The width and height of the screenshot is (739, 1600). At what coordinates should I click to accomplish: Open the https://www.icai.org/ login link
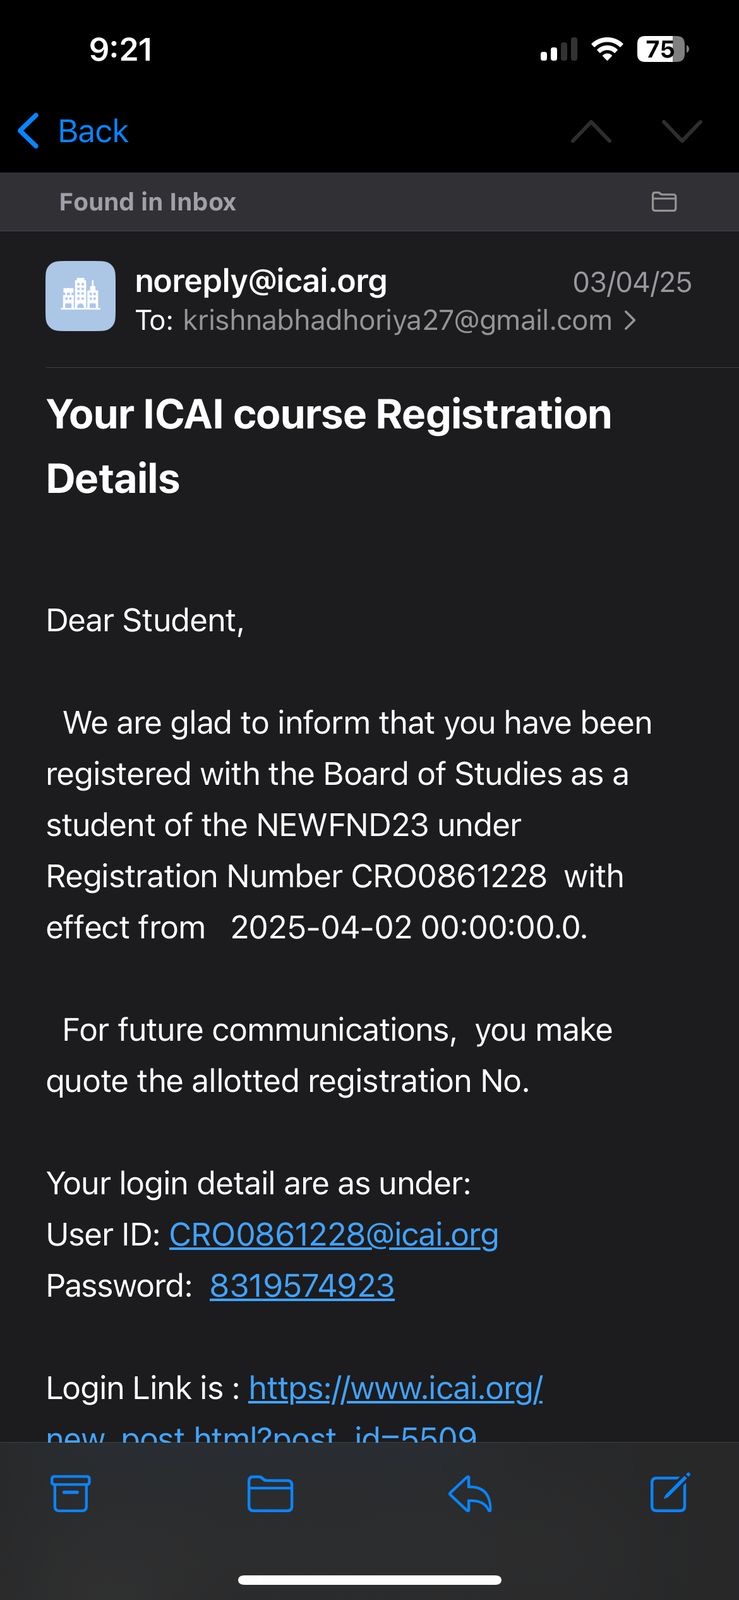[x=395, y=1388]
